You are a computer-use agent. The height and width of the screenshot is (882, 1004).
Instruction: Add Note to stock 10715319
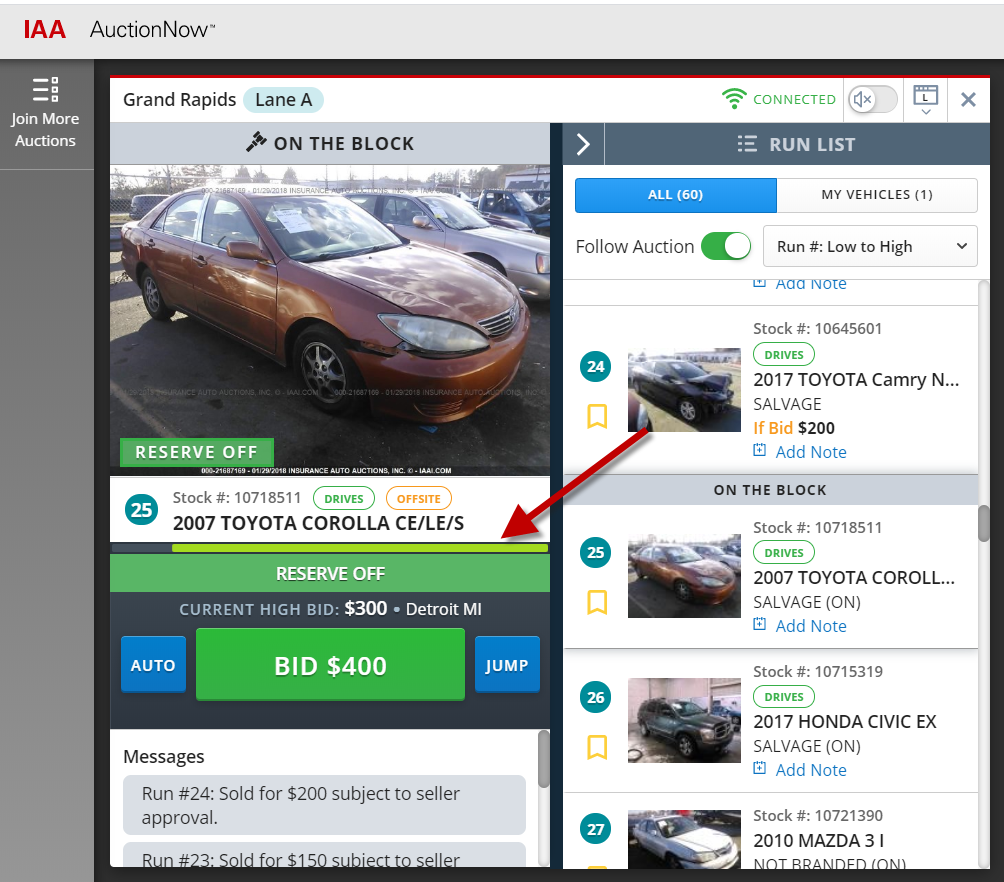(x=811, y=771)
